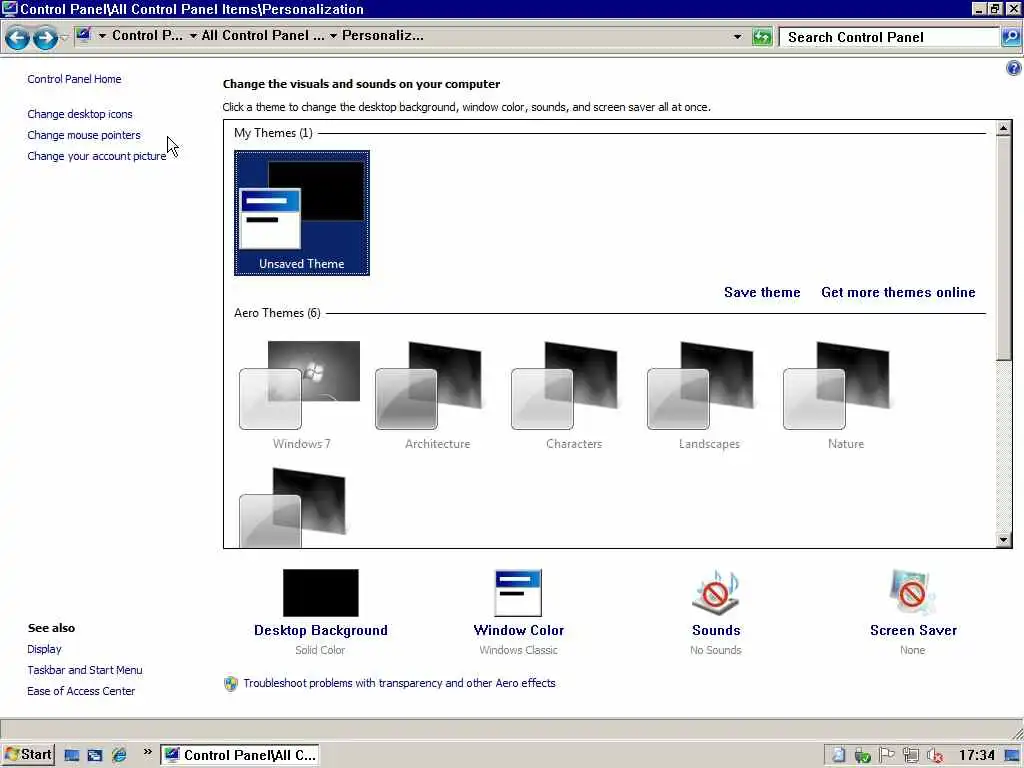1024x768 pixels.
Task: Open the Display link under See also
Action: point(44,649)
